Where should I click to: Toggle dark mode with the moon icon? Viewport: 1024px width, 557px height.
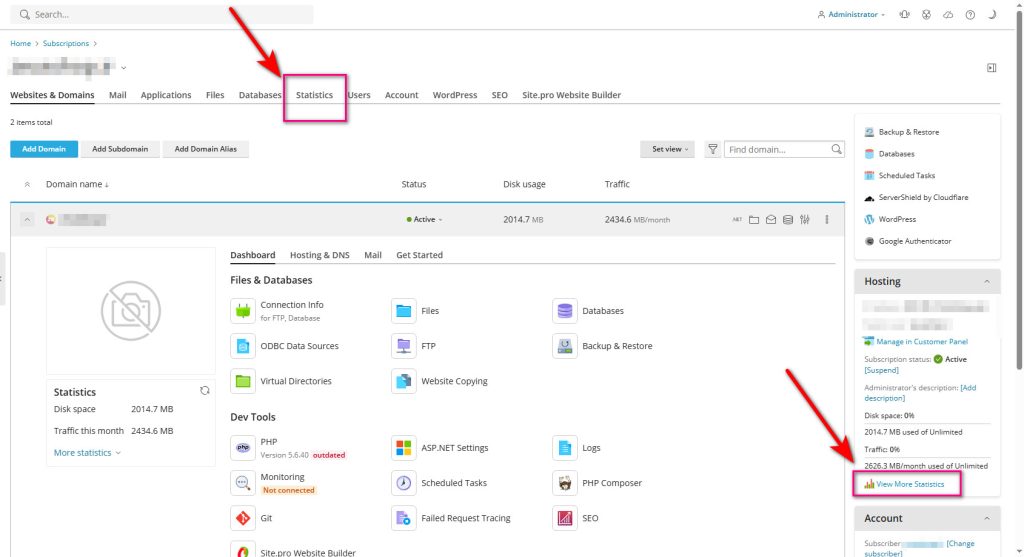992,15
